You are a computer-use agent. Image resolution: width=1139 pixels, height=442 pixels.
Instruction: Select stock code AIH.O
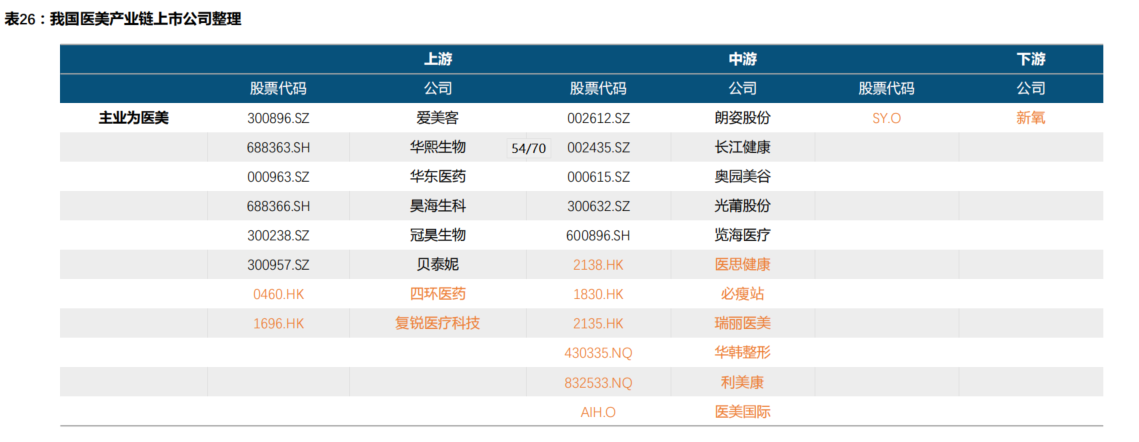[599, 412]
